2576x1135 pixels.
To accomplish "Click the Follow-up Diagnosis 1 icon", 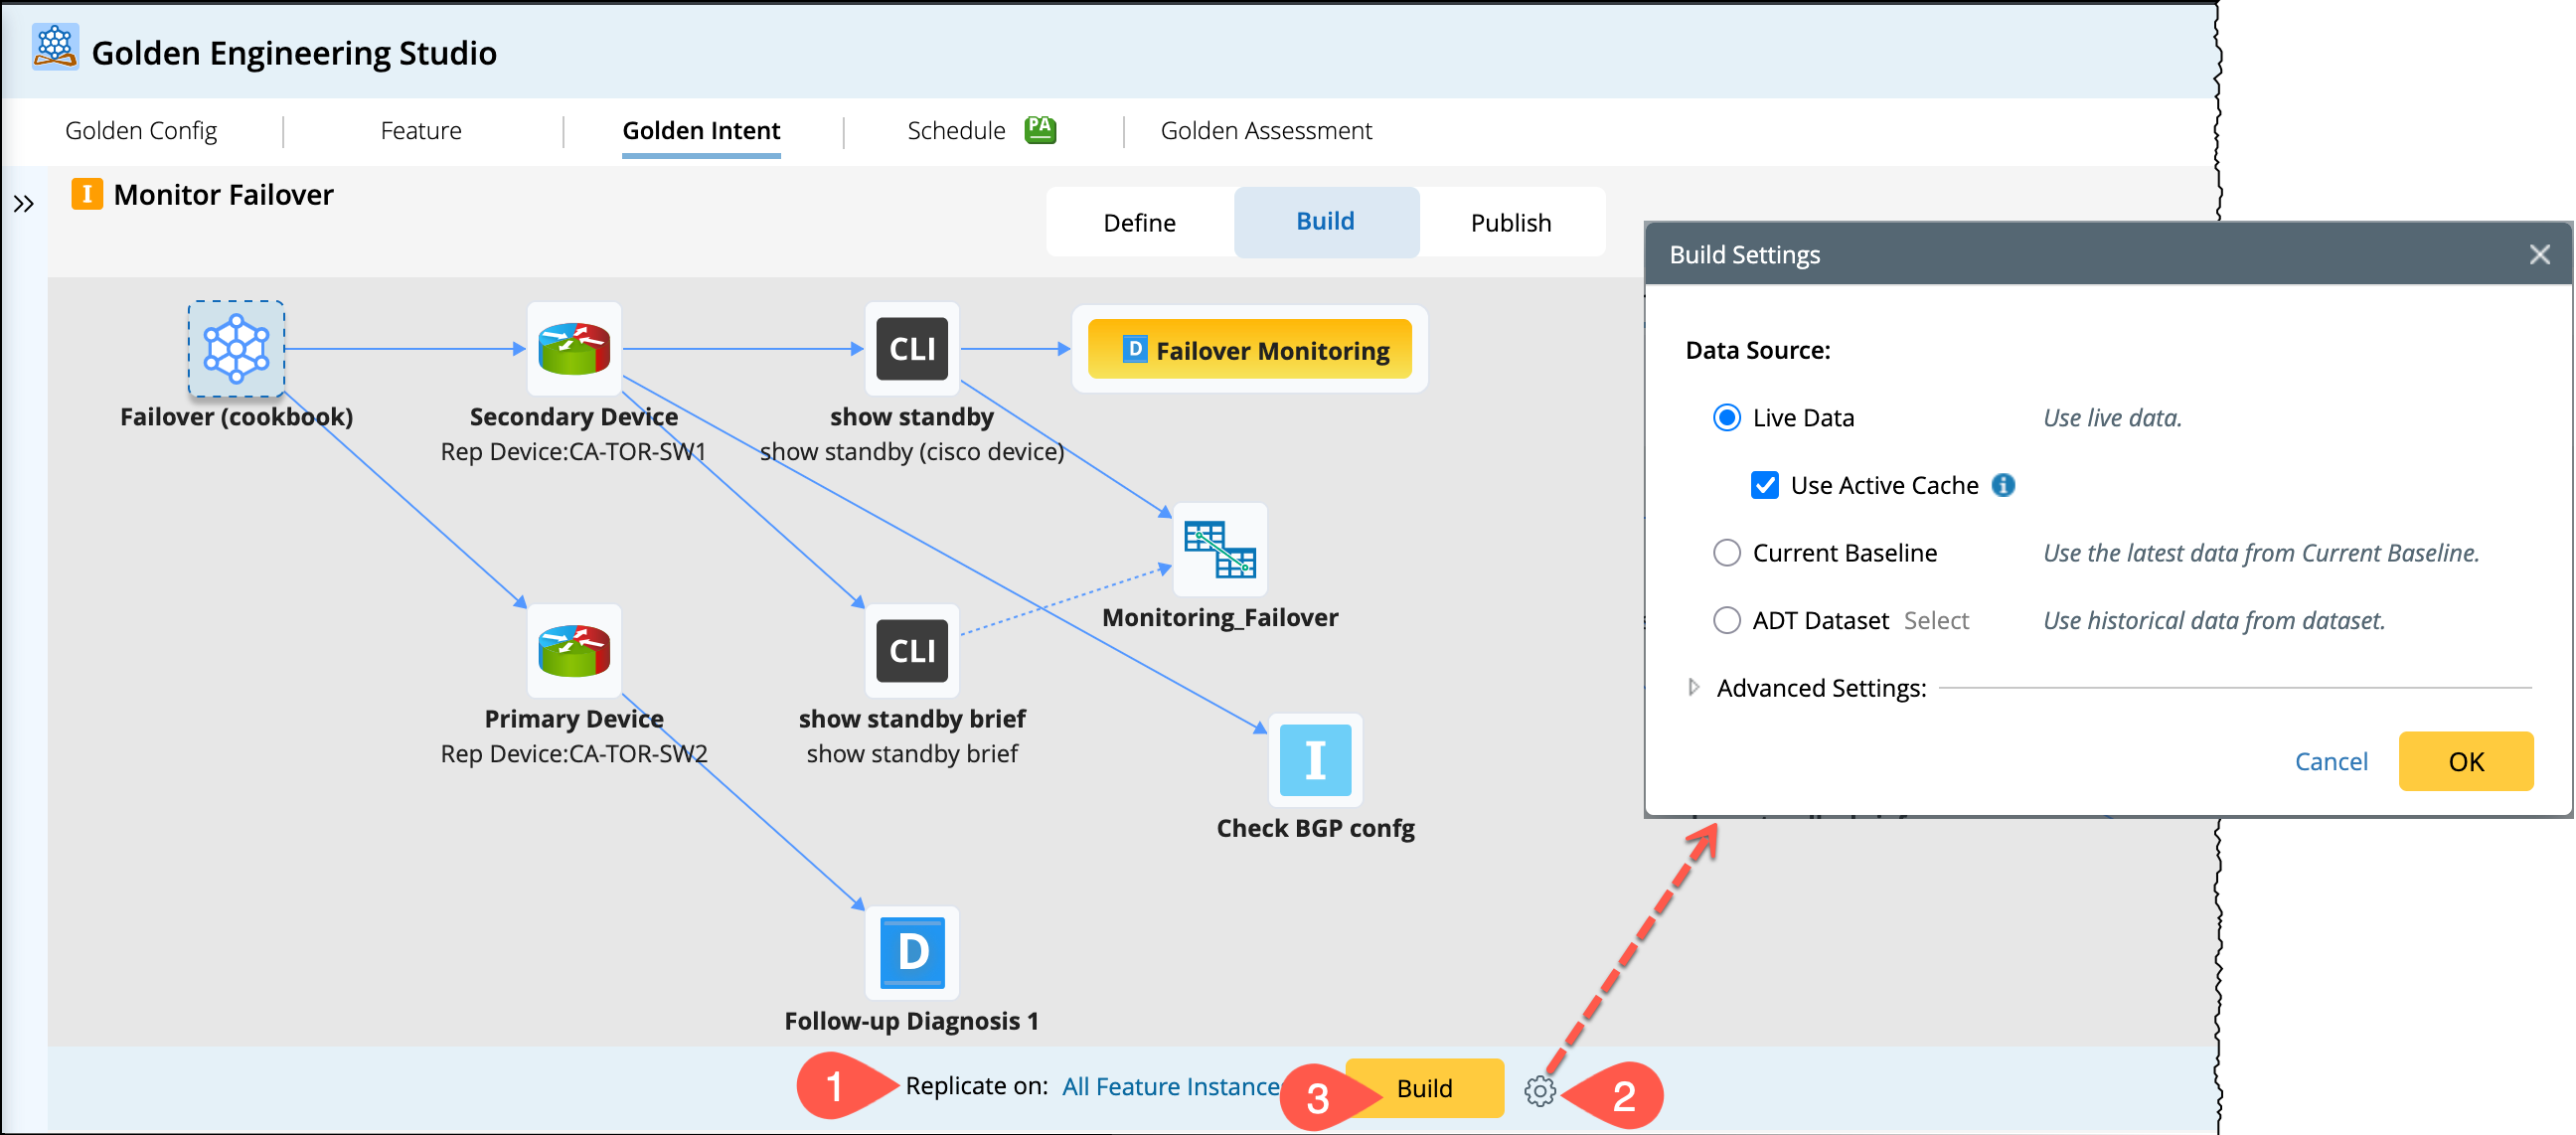I will tap(911, 952).
